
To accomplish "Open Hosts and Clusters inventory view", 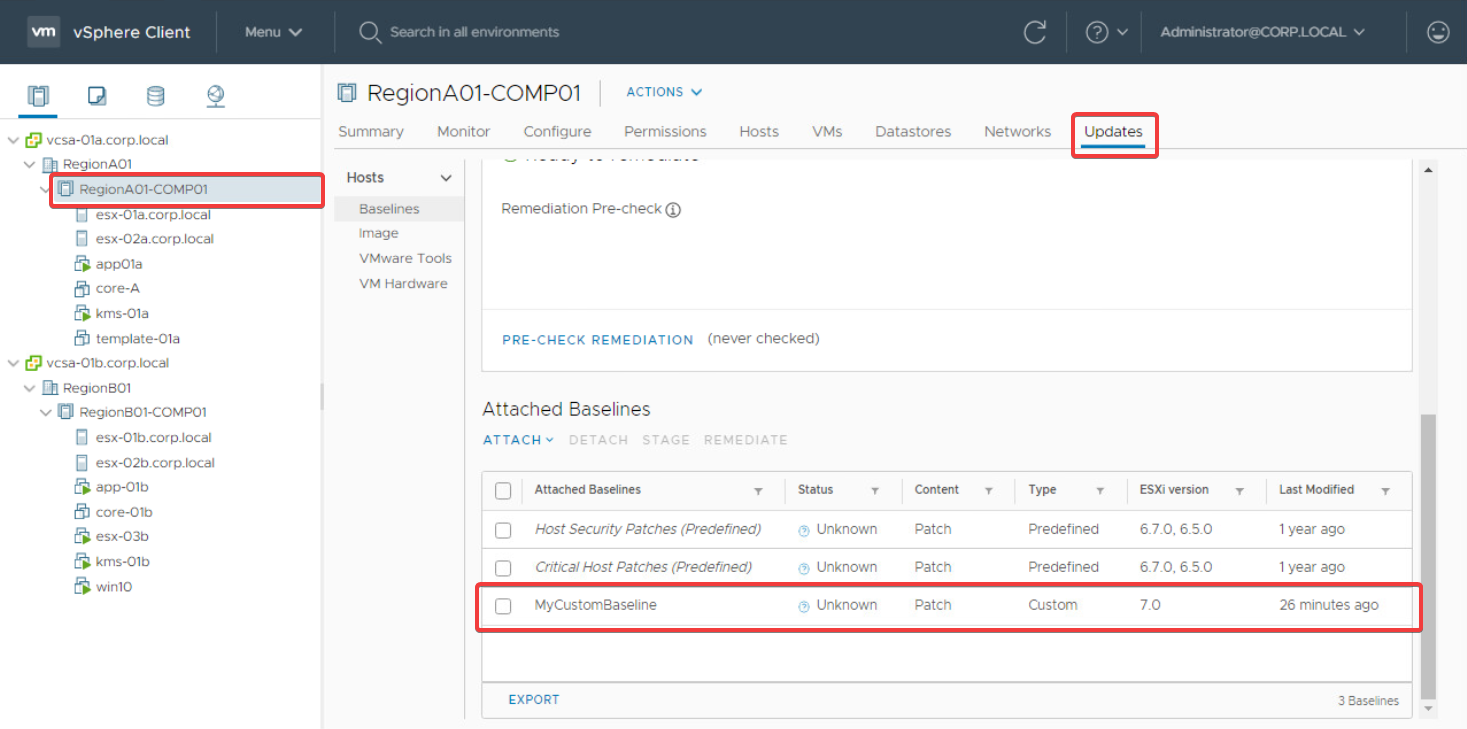I will coord(38,96).
